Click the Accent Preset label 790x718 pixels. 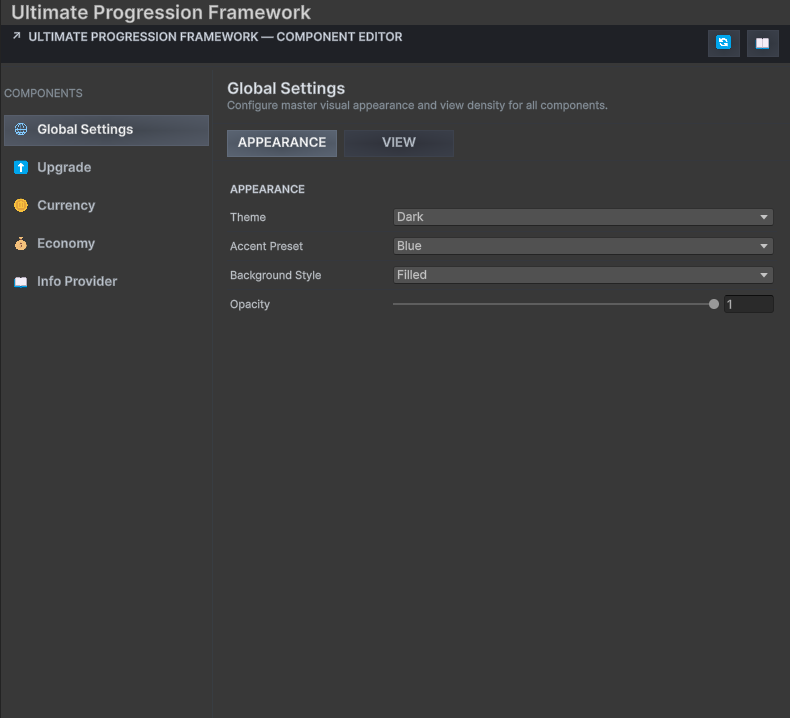coord(267,246)
